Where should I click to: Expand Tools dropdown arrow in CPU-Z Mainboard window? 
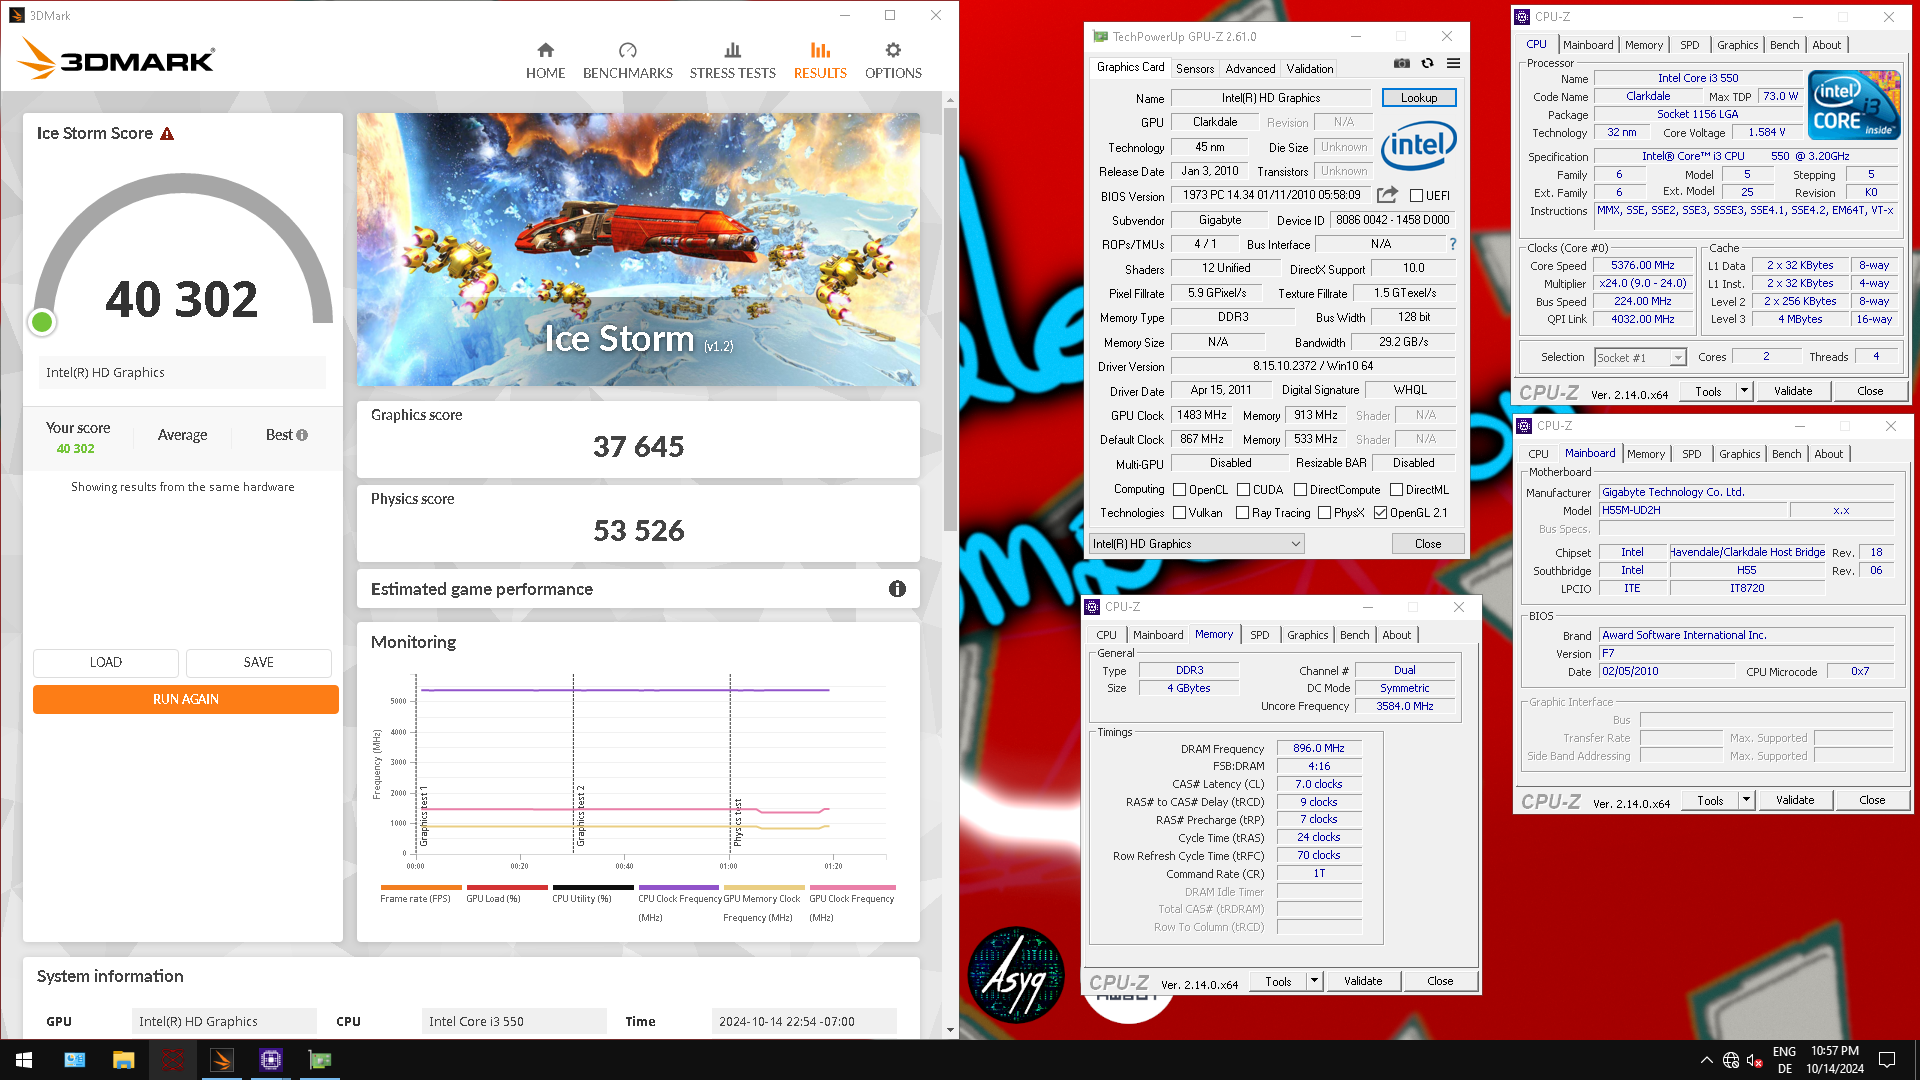click(x=1746, y=800)
